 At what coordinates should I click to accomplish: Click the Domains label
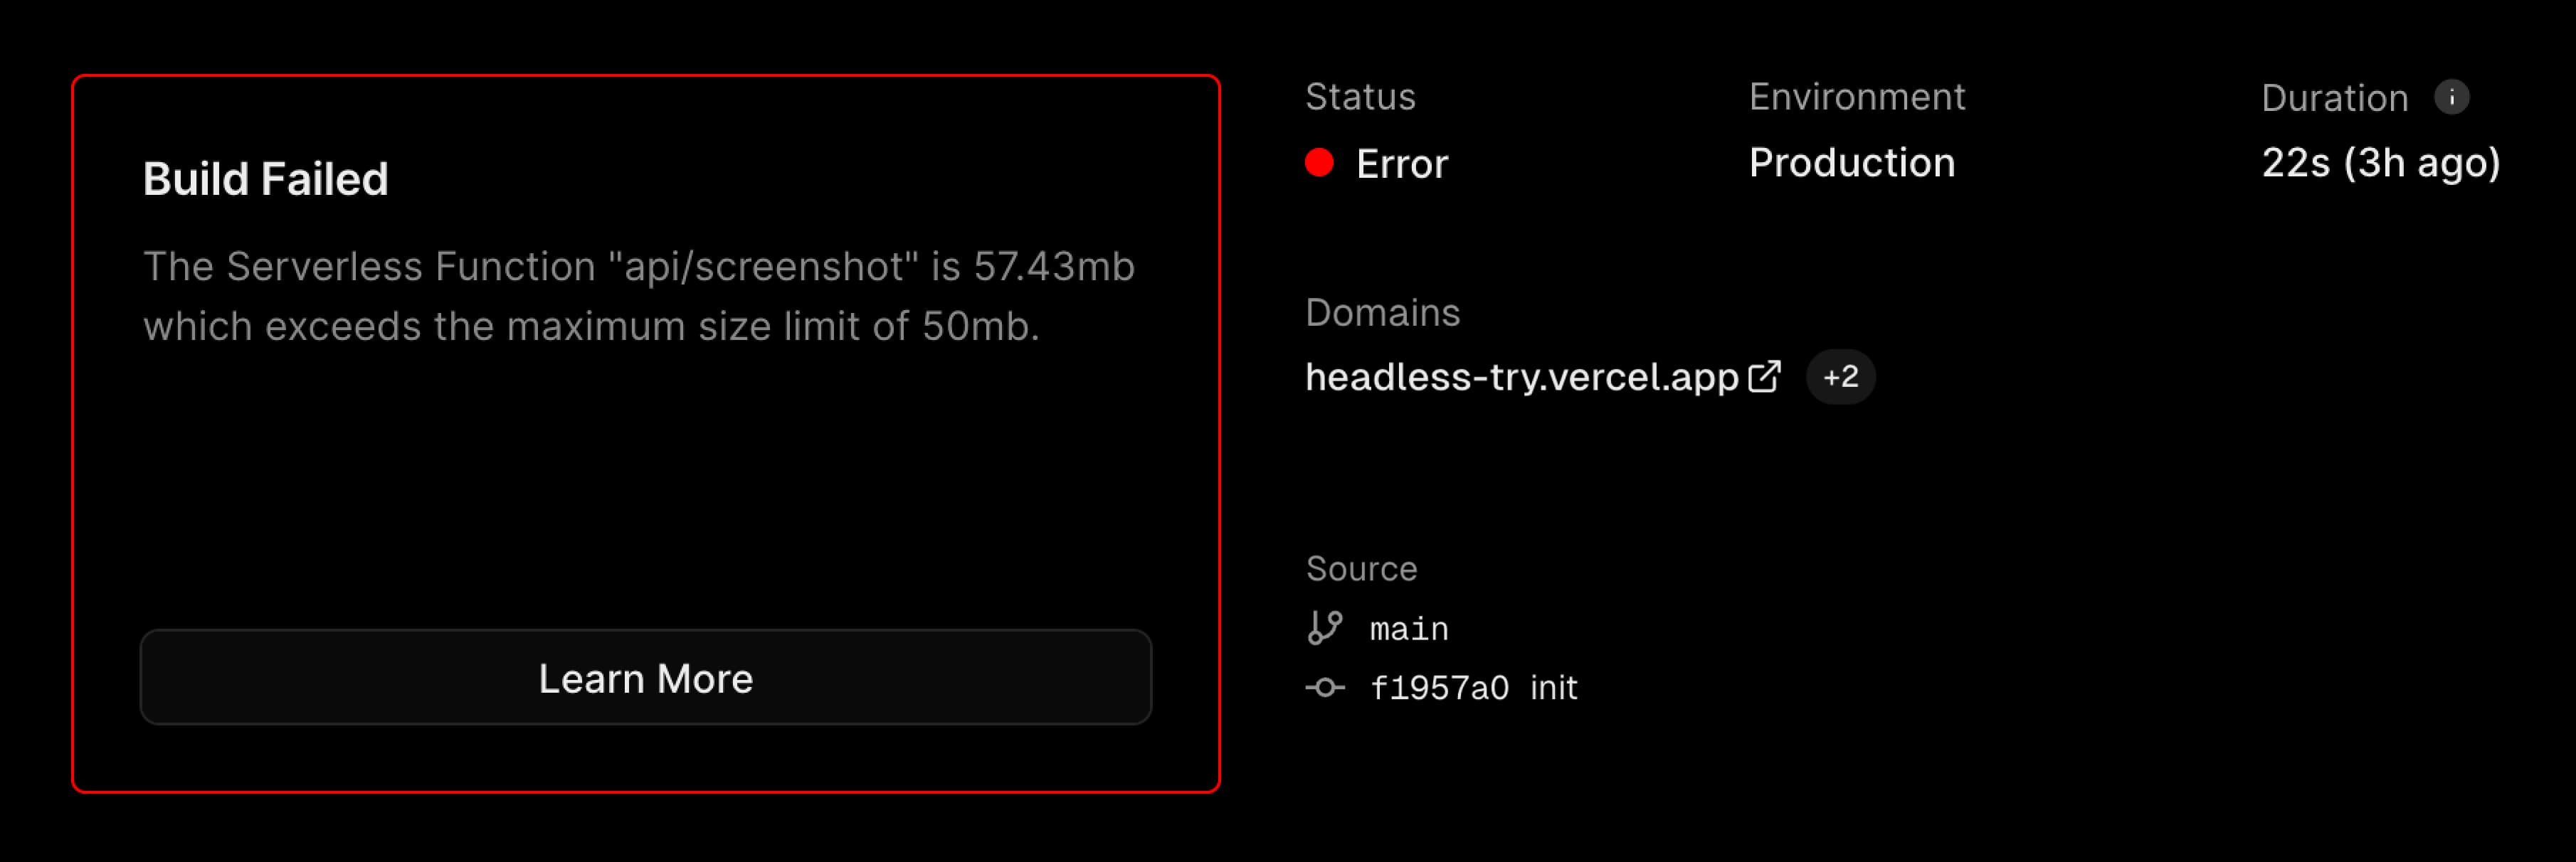click(x=1383, y=313)
